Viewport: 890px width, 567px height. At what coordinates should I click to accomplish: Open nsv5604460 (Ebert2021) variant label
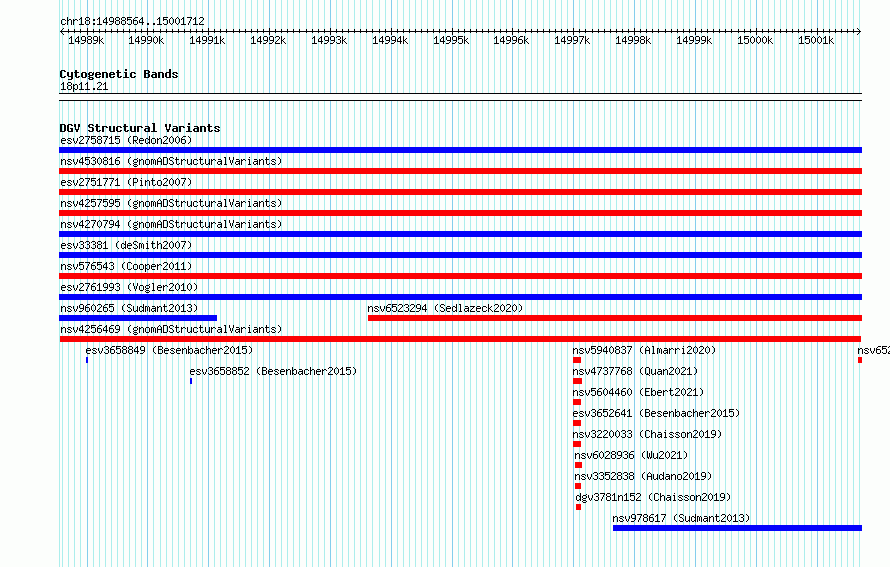(x=638, y=392)
